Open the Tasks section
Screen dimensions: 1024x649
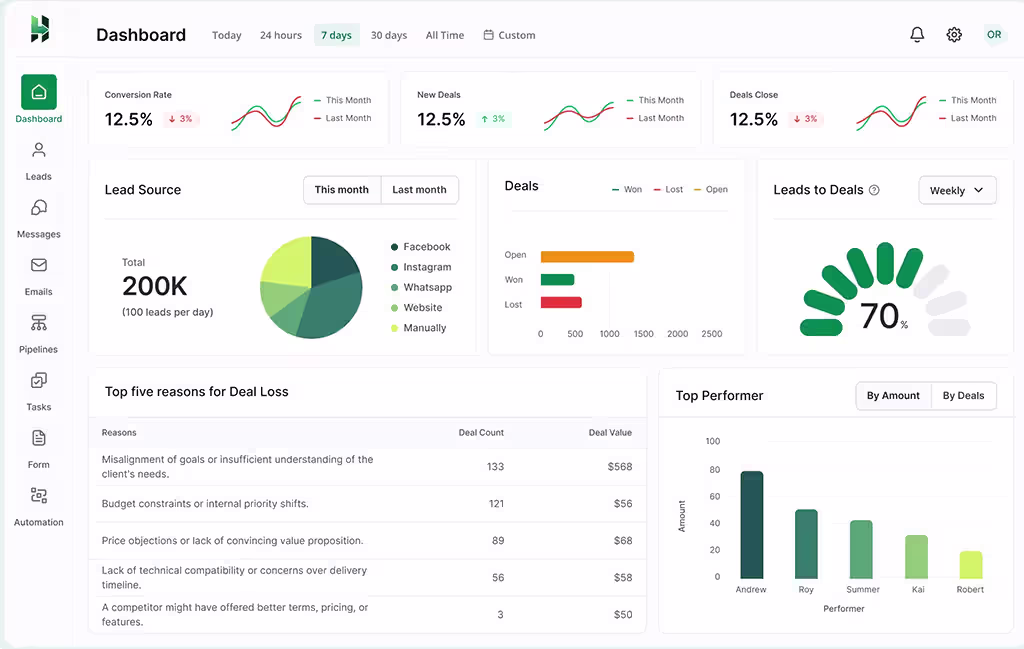[x=37, y=393]
